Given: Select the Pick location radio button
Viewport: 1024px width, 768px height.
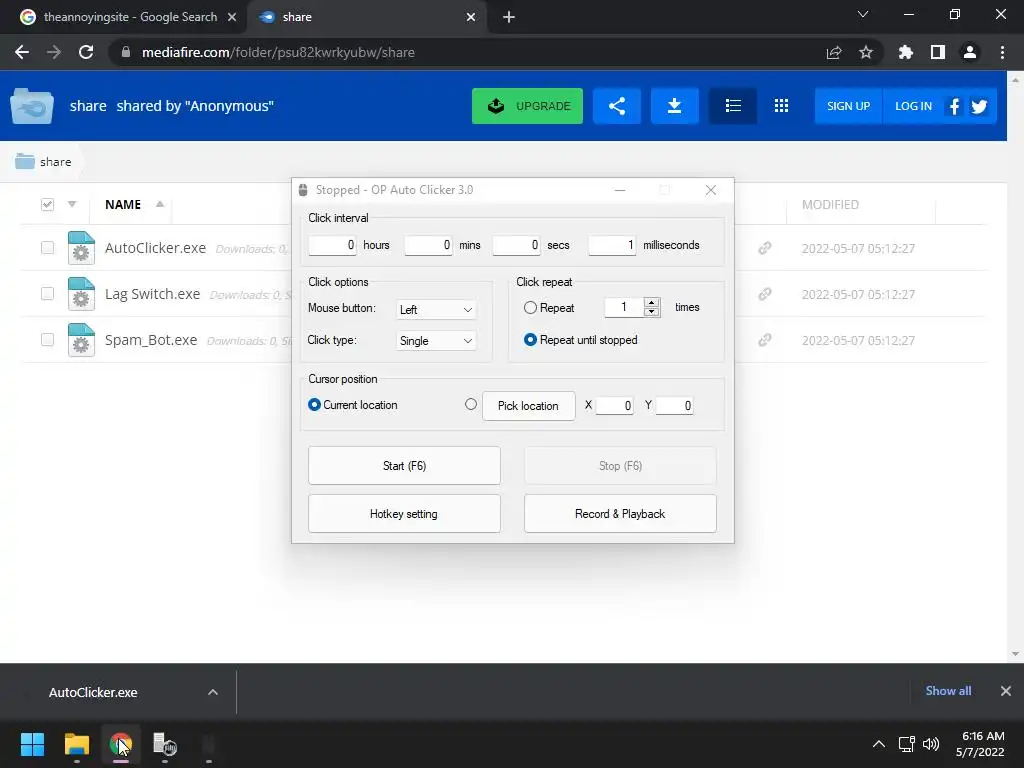Looking at the screenshot, I should tap(471, 404).
